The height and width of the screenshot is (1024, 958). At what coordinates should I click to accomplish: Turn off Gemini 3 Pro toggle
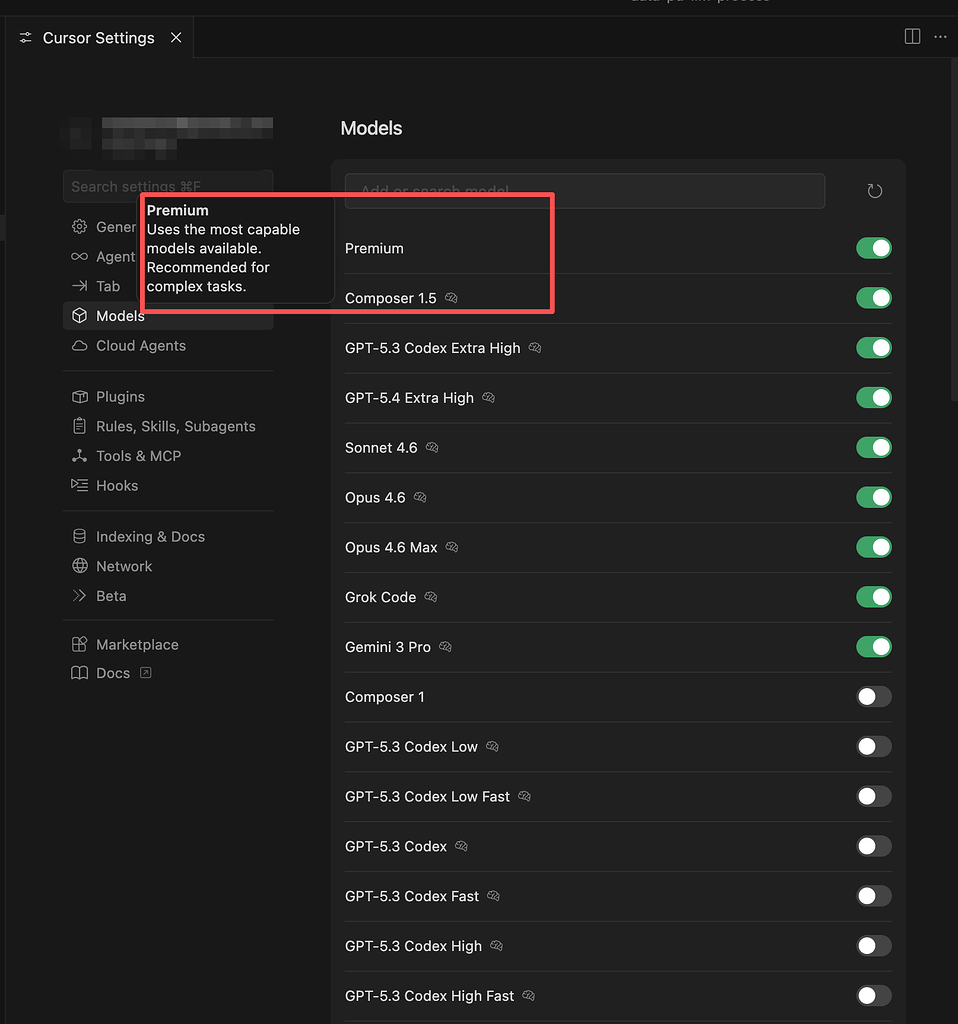click(874, 647)
